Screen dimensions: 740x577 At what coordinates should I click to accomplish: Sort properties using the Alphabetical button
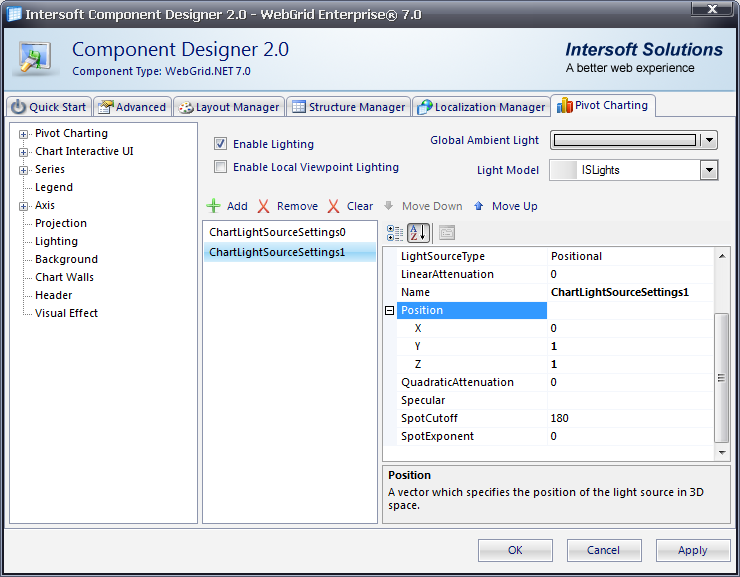tap(419, 233)
